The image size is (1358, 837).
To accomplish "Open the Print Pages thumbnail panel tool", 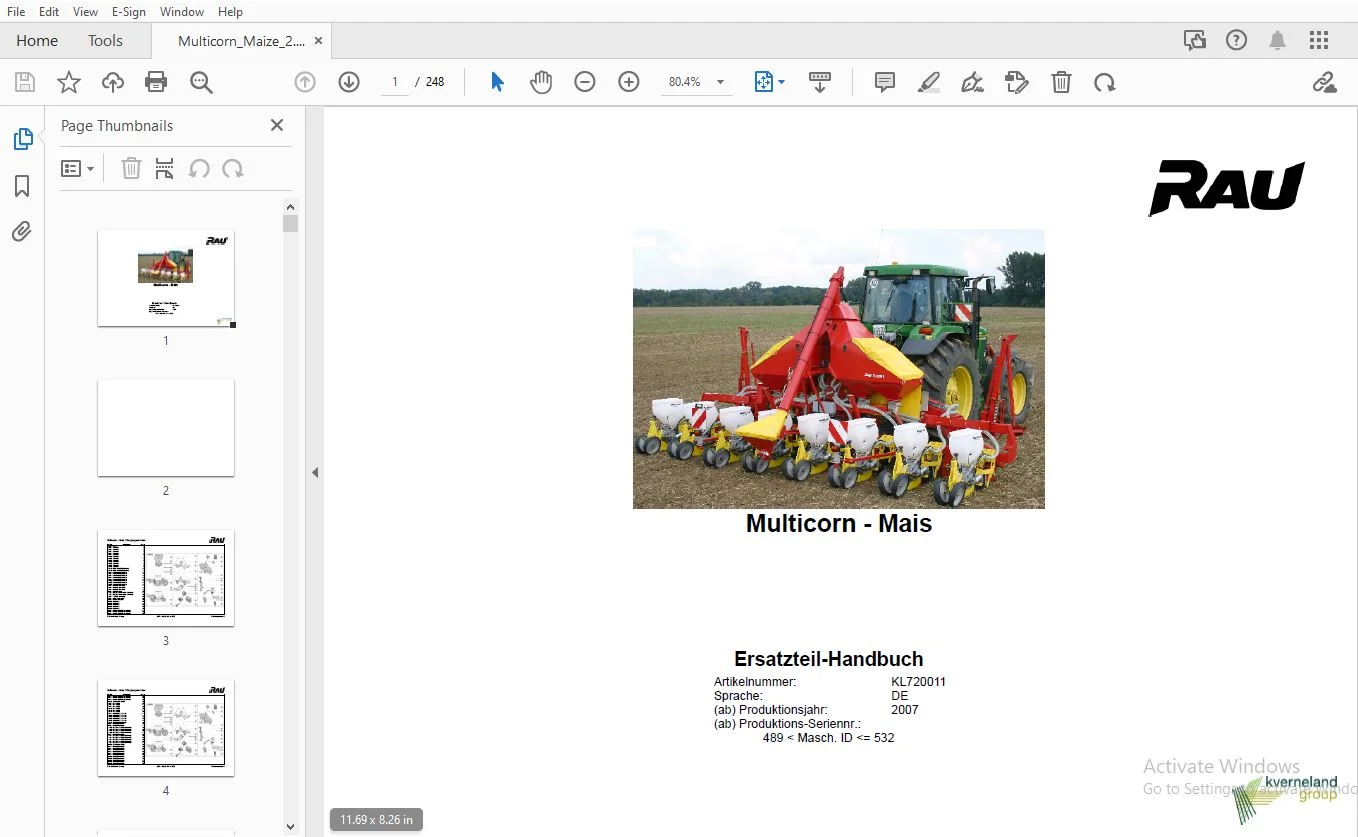I will pyautogui.click(x=165, y=169).
